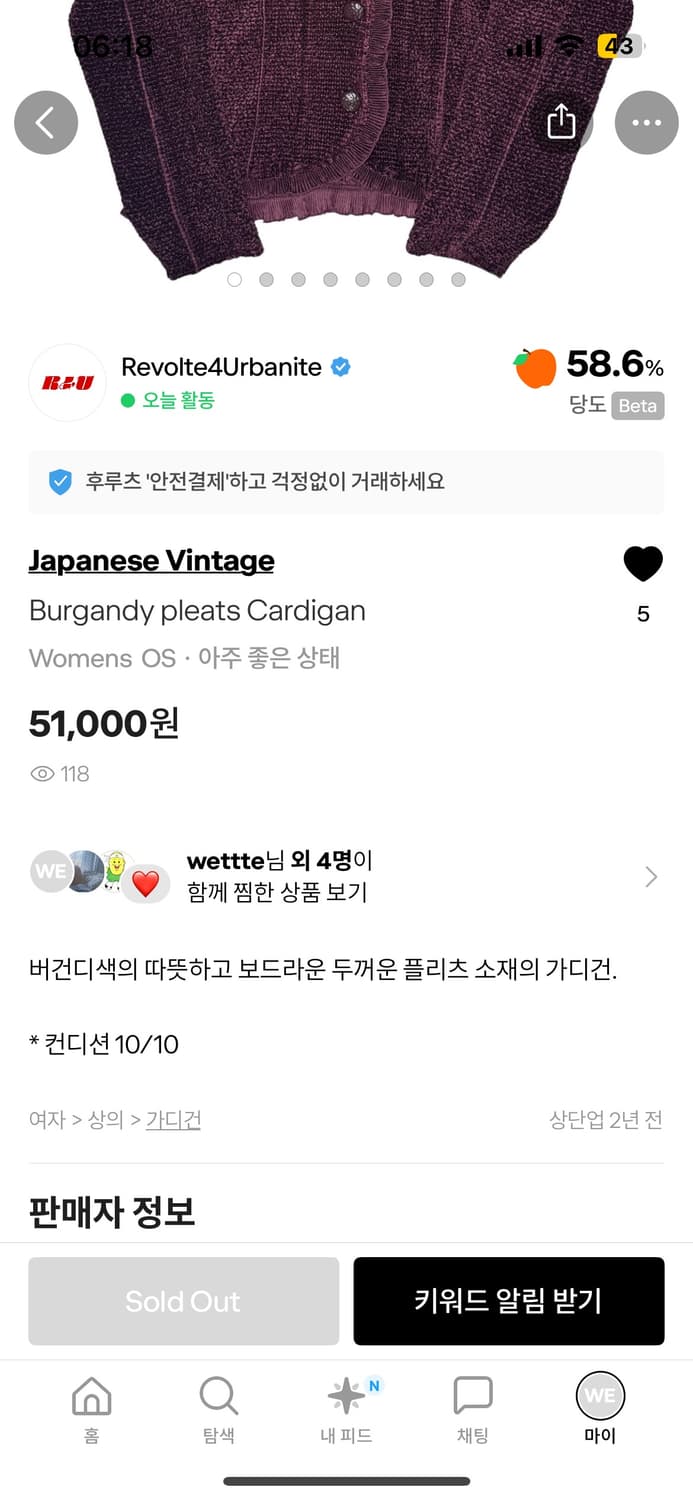This screenshot has height=1500, width=693.
Task: Tap the orange peach sweetness icon
Action: pos(535,368)
